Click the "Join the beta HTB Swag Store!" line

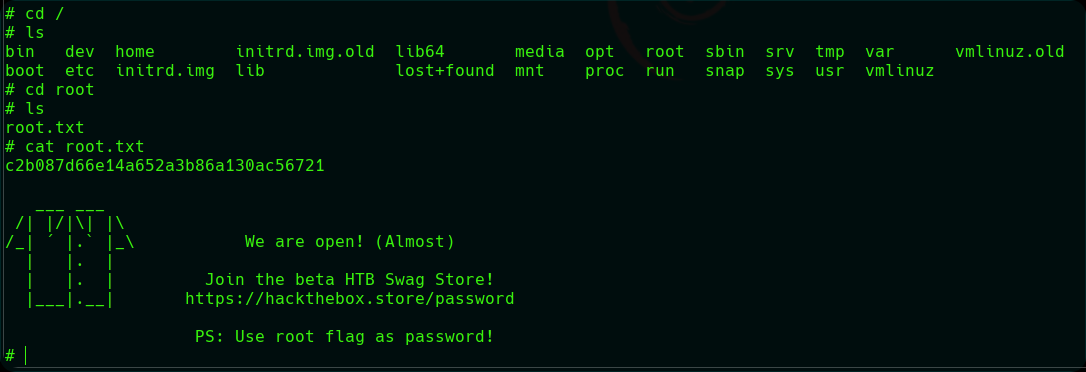(350, 280)
